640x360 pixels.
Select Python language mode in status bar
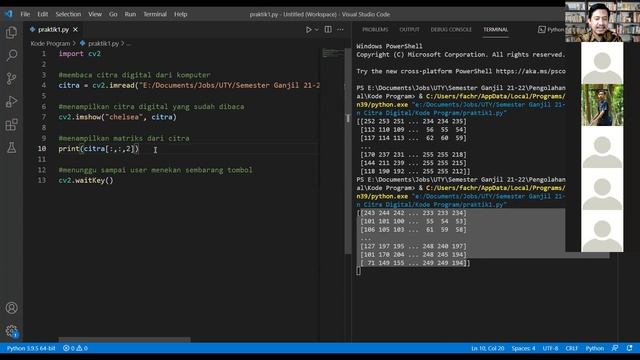[x=595, y=348]
